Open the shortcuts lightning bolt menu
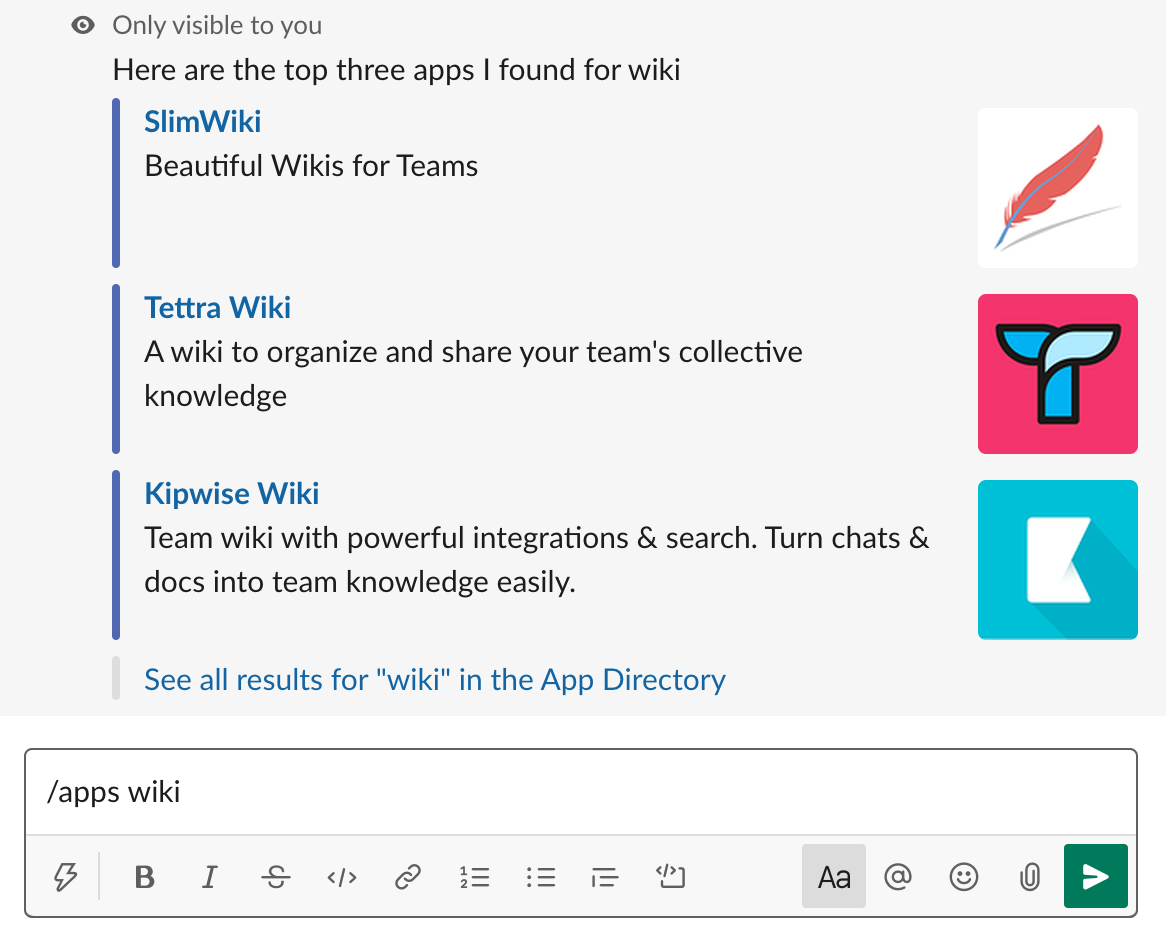The width and height of the screenshot is (1166, 932). click(x=65, y=877)
